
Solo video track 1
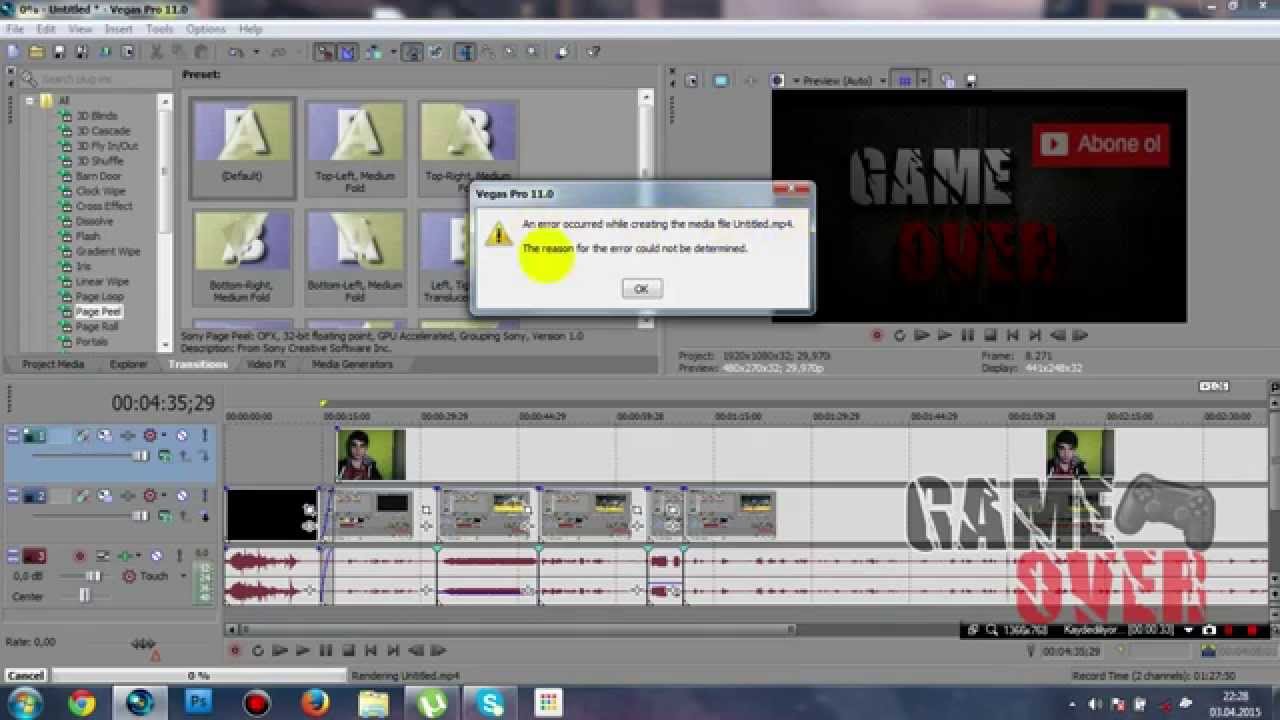click(204, 435)
